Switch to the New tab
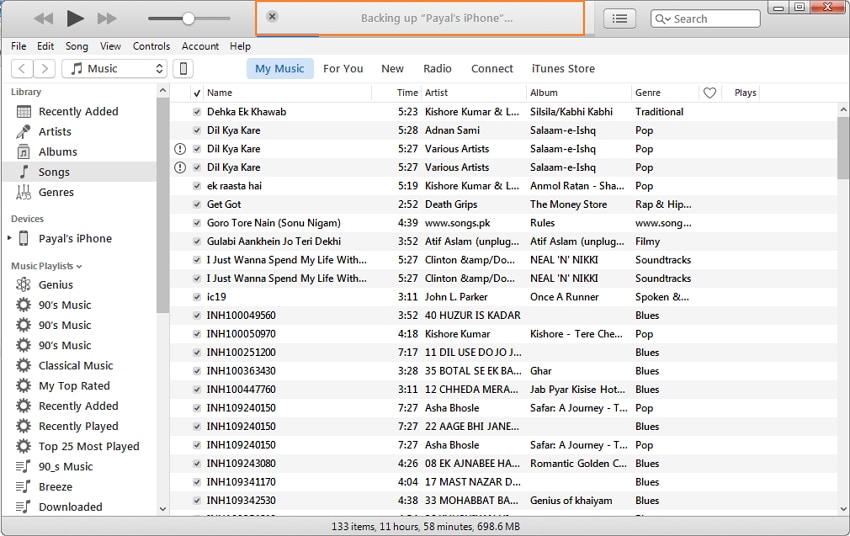The image size is (850, 536). click(x=392, y=68)
